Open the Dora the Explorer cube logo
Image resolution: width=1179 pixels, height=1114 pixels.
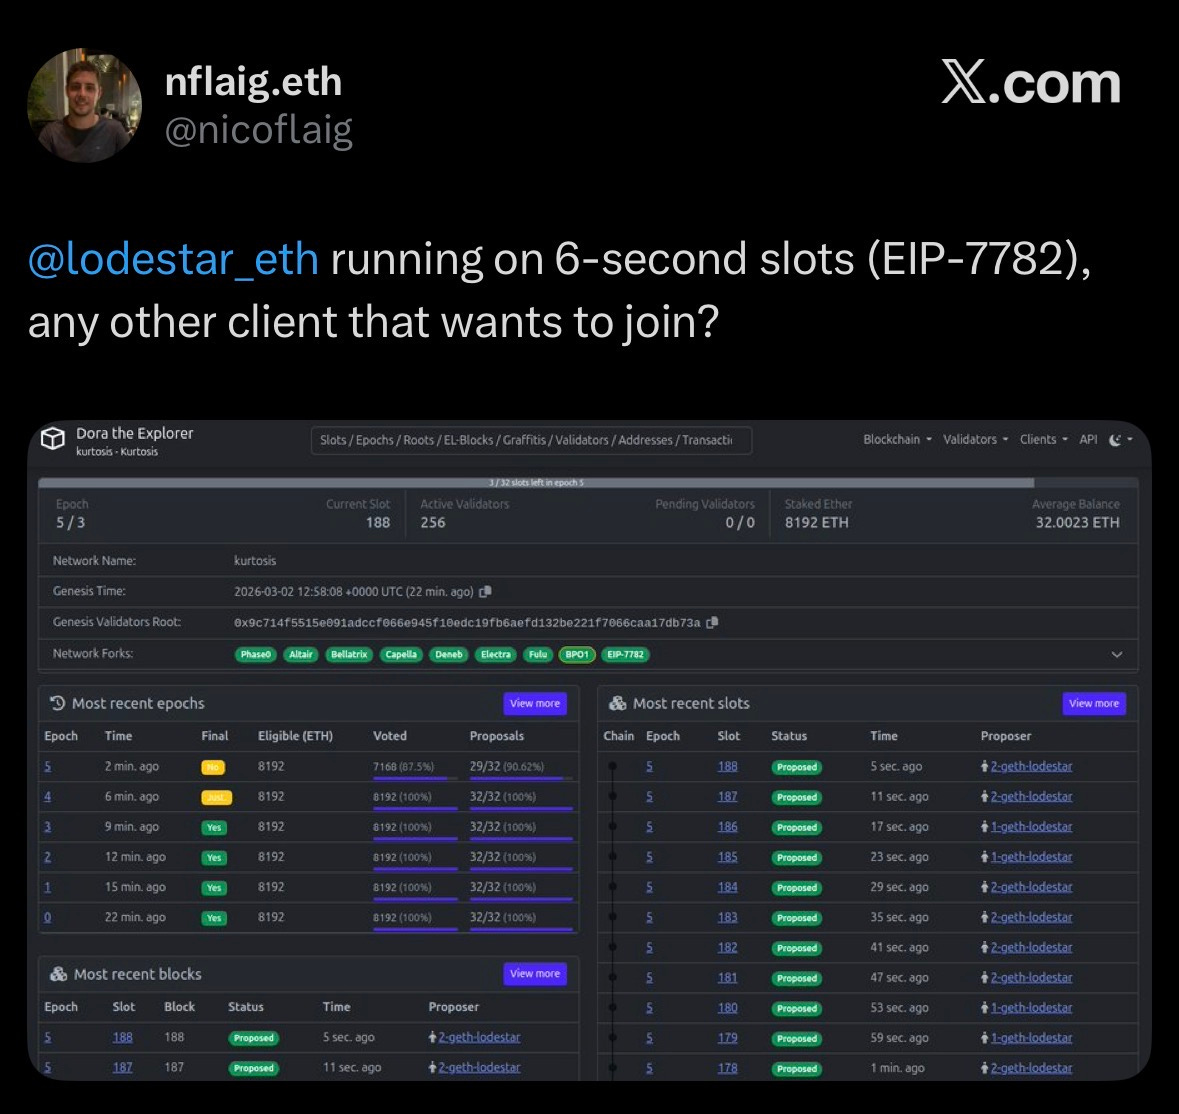point(53,438)
